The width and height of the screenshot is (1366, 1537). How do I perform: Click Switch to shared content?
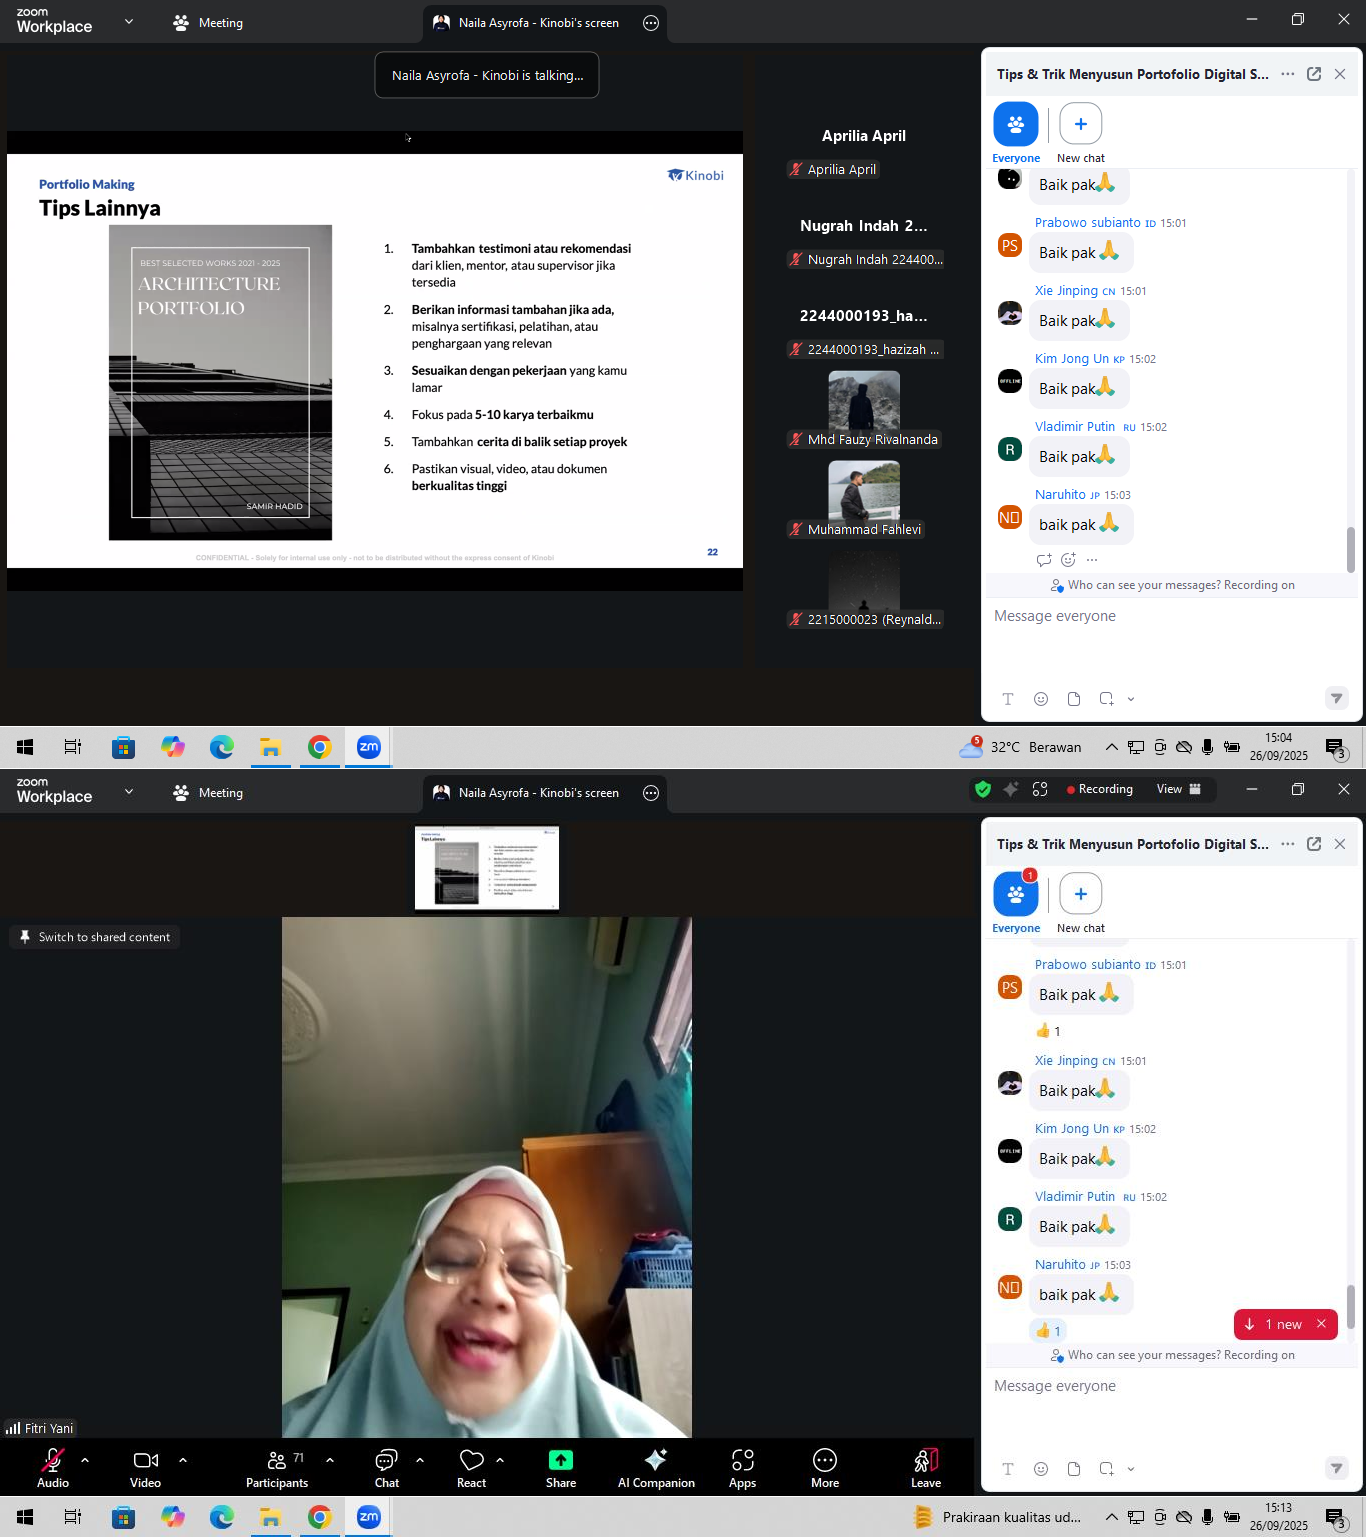click(95, 937)
